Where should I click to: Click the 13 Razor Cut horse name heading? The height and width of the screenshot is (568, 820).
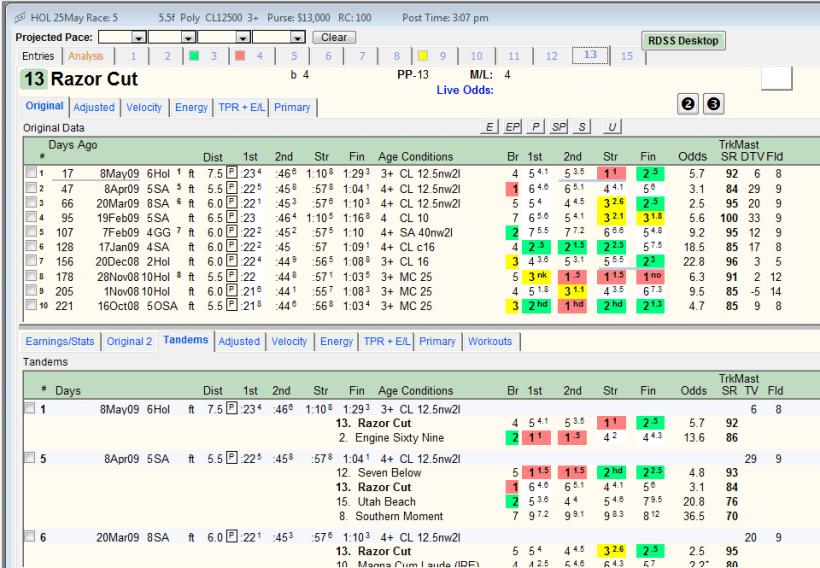click(79, 79)
